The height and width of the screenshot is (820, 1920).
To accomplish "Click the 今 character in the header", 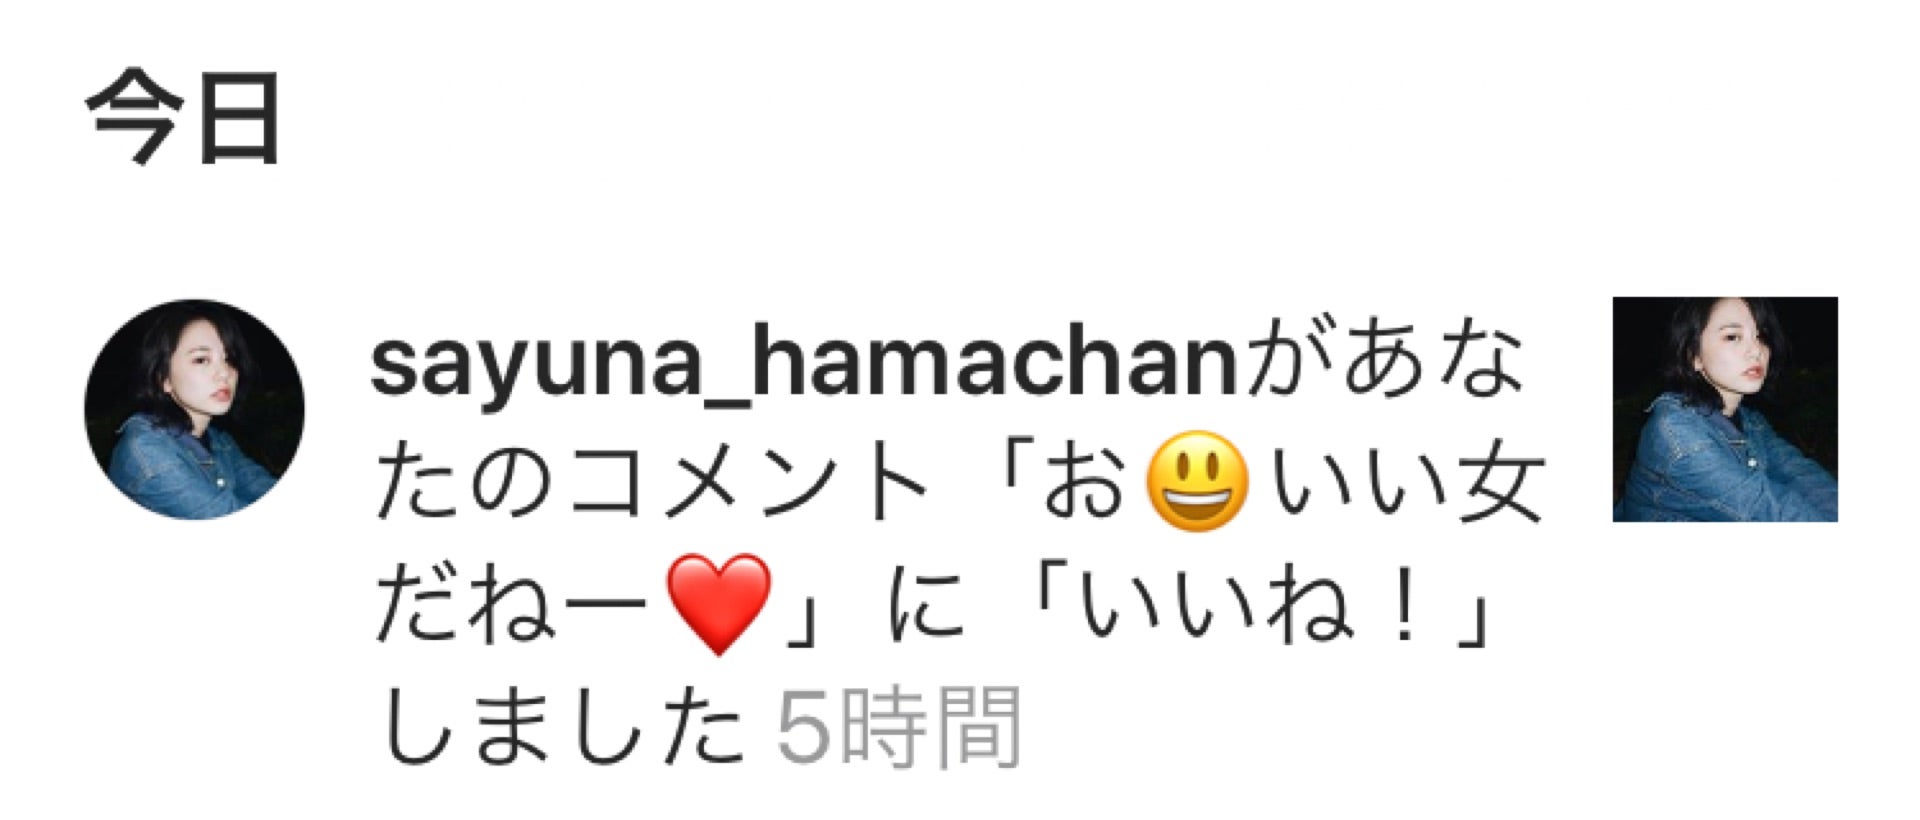I will tap(134, 118).
